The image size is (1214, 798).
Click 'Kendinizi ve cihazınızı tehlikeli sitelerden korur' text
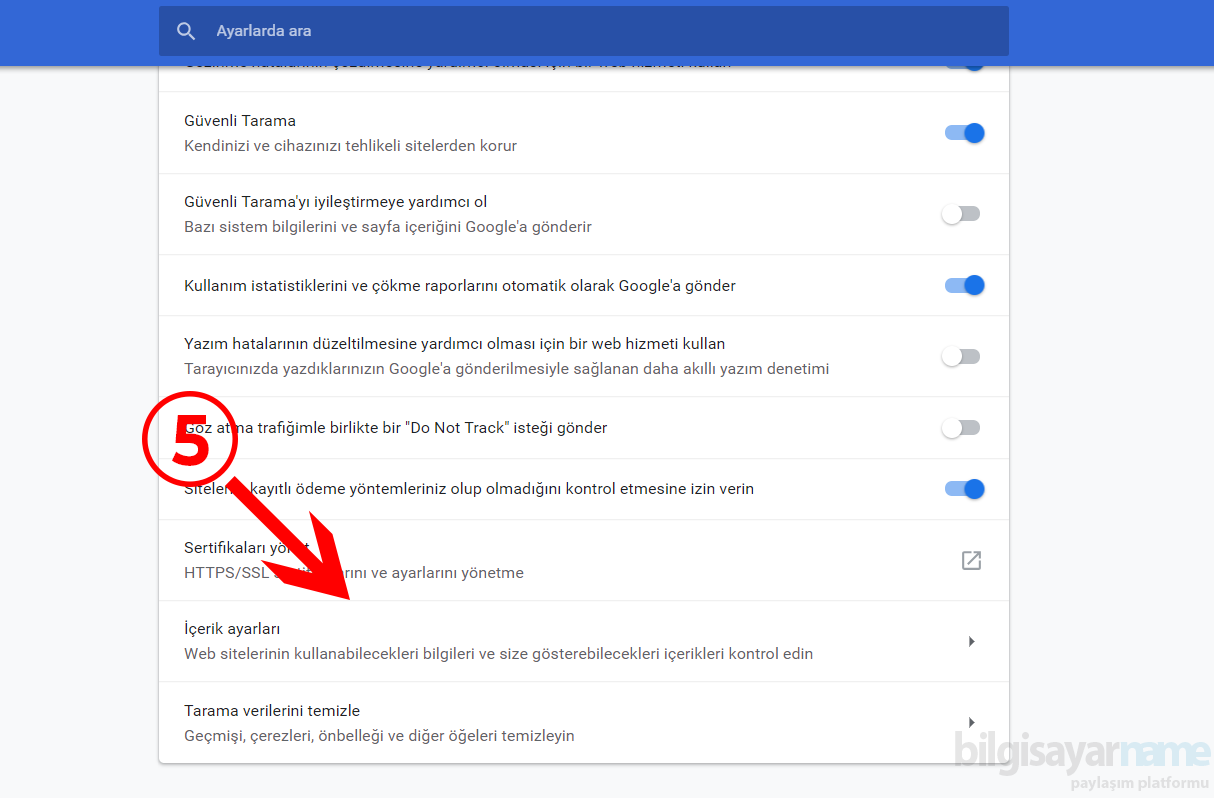(351, 146)
